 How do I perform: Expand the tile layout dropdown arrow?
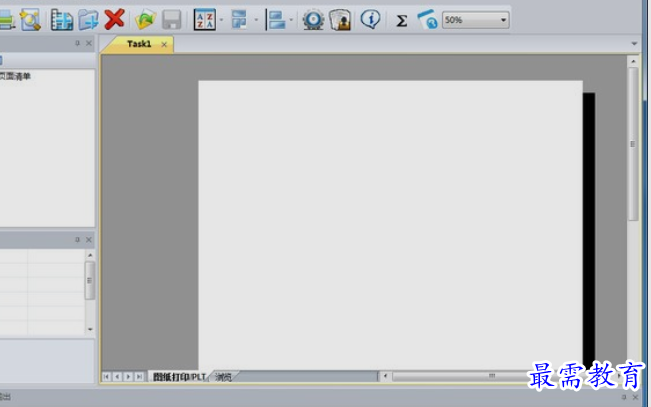[x=256, y=20]
